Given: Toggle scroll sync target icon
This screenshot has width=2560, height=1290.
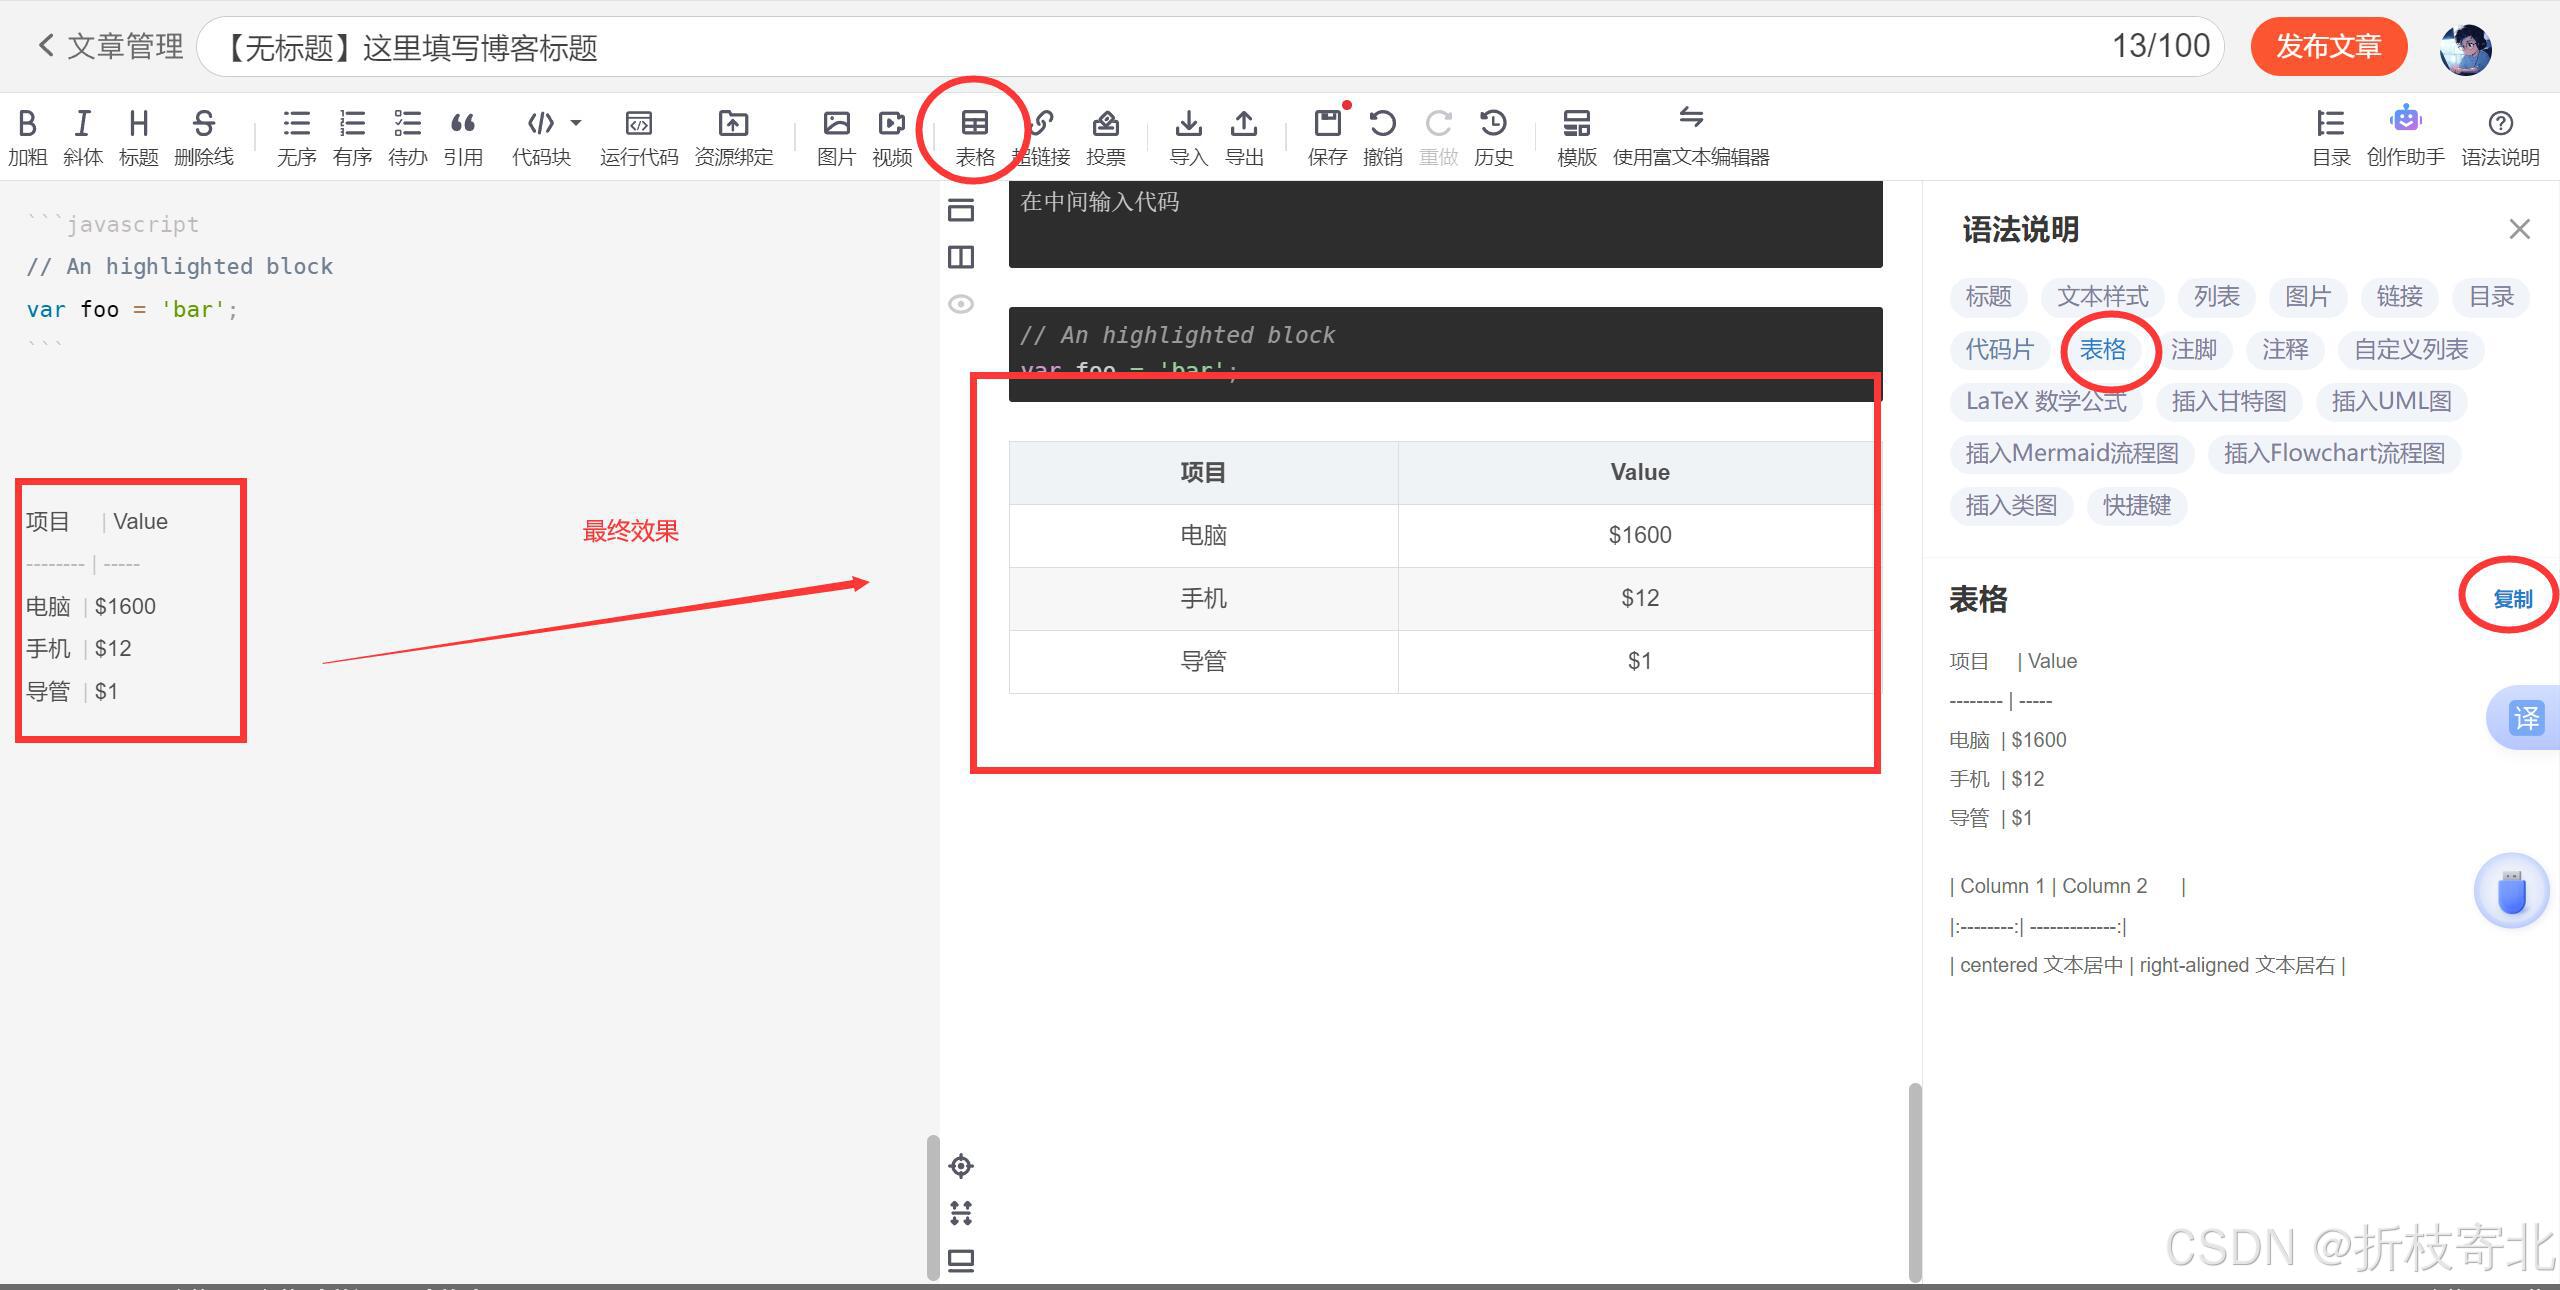Looking at the screenshot, I should 961,1166.
